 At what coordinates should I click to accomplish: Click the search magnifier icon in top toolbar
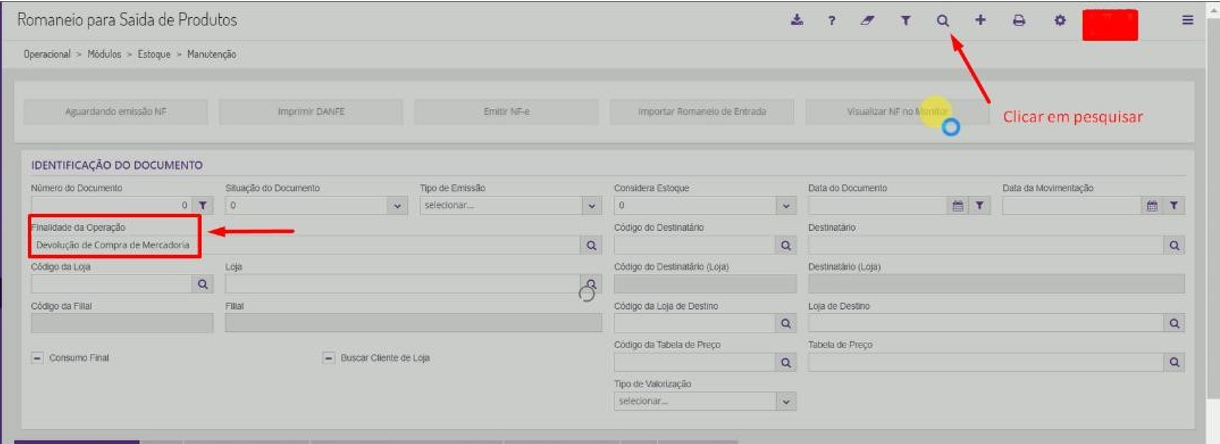click(942, 20)
